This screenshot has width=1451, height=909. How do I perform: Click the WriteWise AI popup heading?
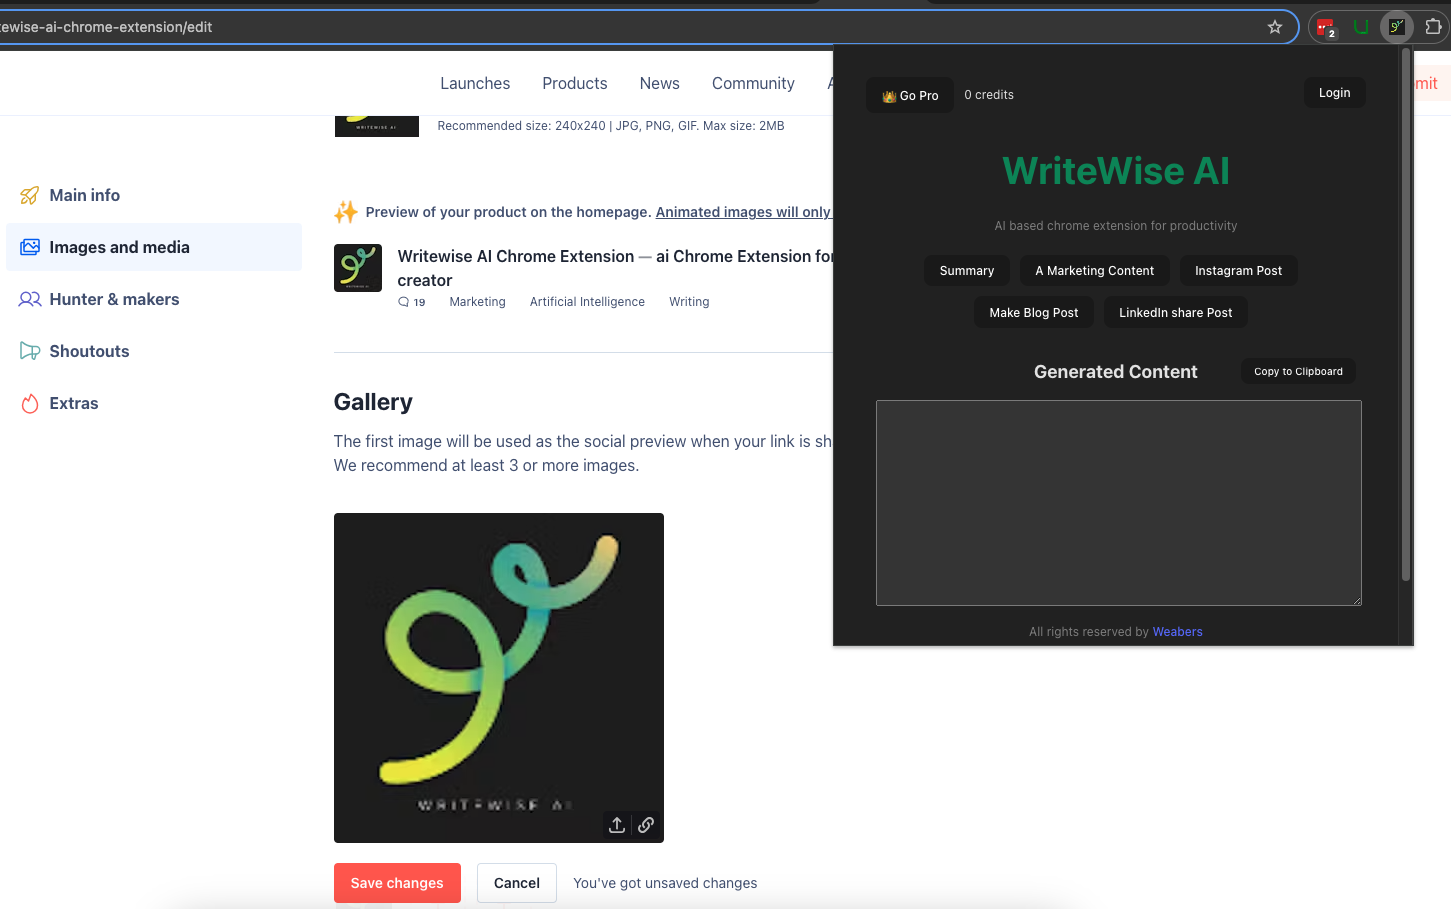[x=1116, y=171]
